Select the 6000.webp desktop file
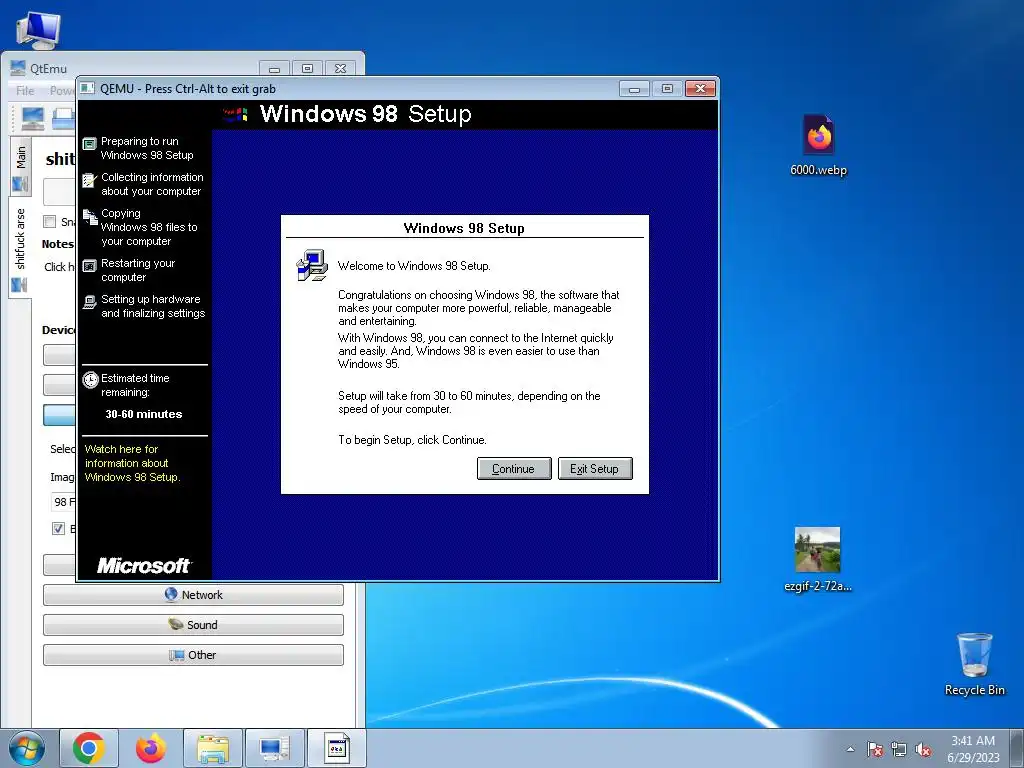This screenshot has height=768, width=1024. [x=818, y=145]
